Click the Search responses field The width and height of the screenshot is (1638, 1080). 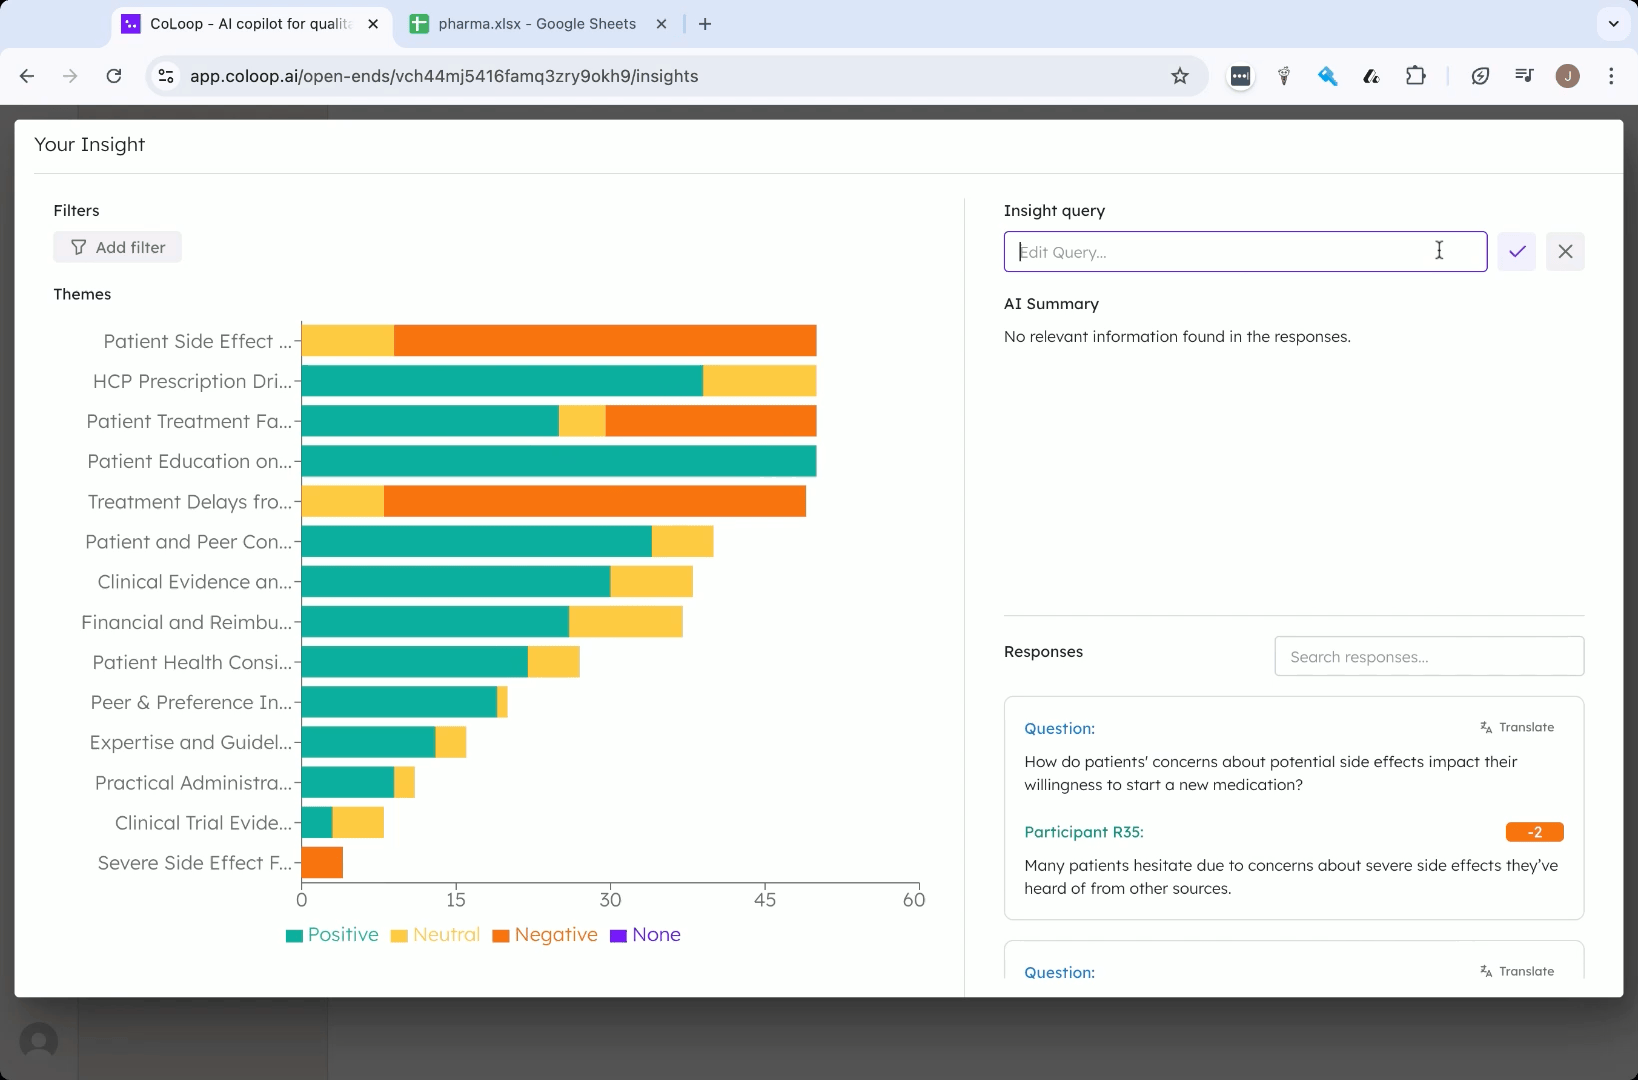click(x=1429, y=657)
